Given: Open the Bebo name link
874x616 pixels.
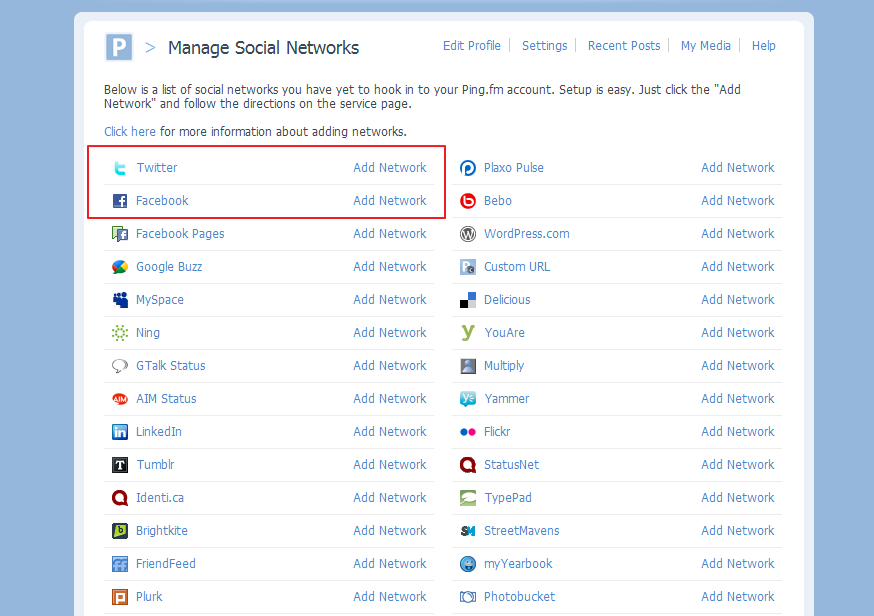Looking at the screenshot, I should [x=498, y=201].
